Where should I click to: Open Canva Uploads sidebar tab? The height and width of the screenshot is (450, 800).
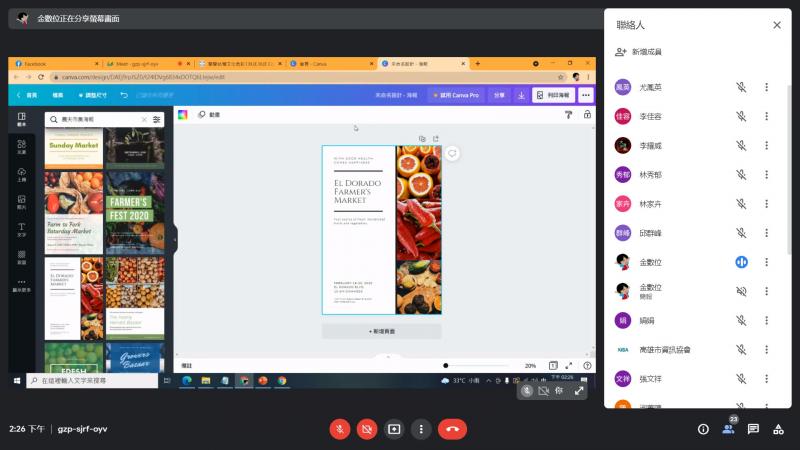(21, 174)
